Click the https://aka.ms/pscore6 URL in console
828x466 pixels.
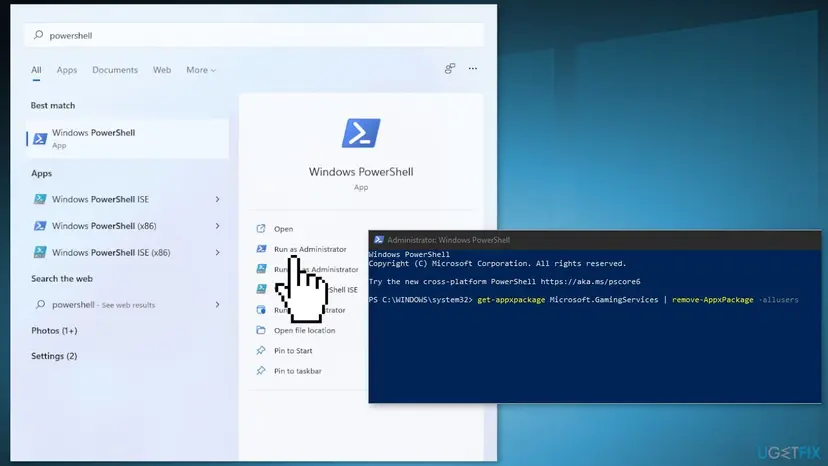click(x=590, y=282)
